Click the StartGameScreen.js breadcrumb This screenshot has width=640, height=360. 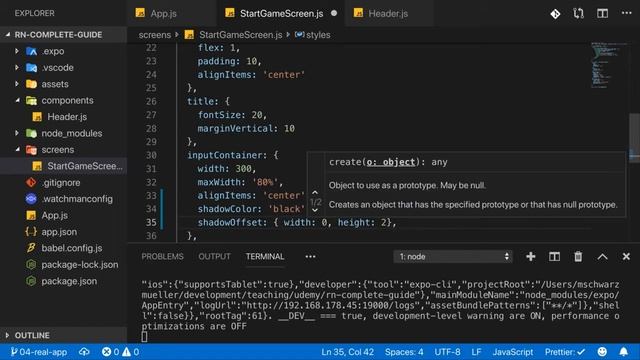pyautogui.click(x=240, y=35)
